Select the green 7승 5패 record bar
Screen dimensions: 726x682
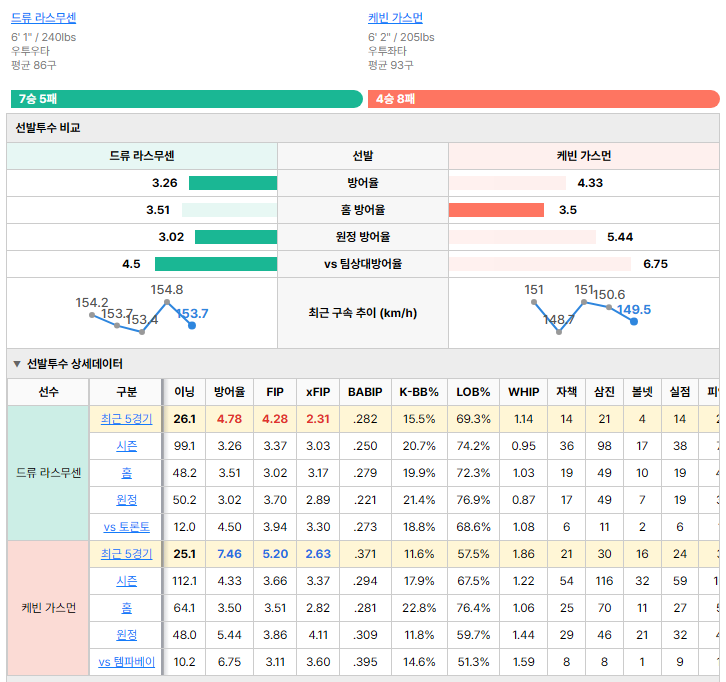[187, 99]
